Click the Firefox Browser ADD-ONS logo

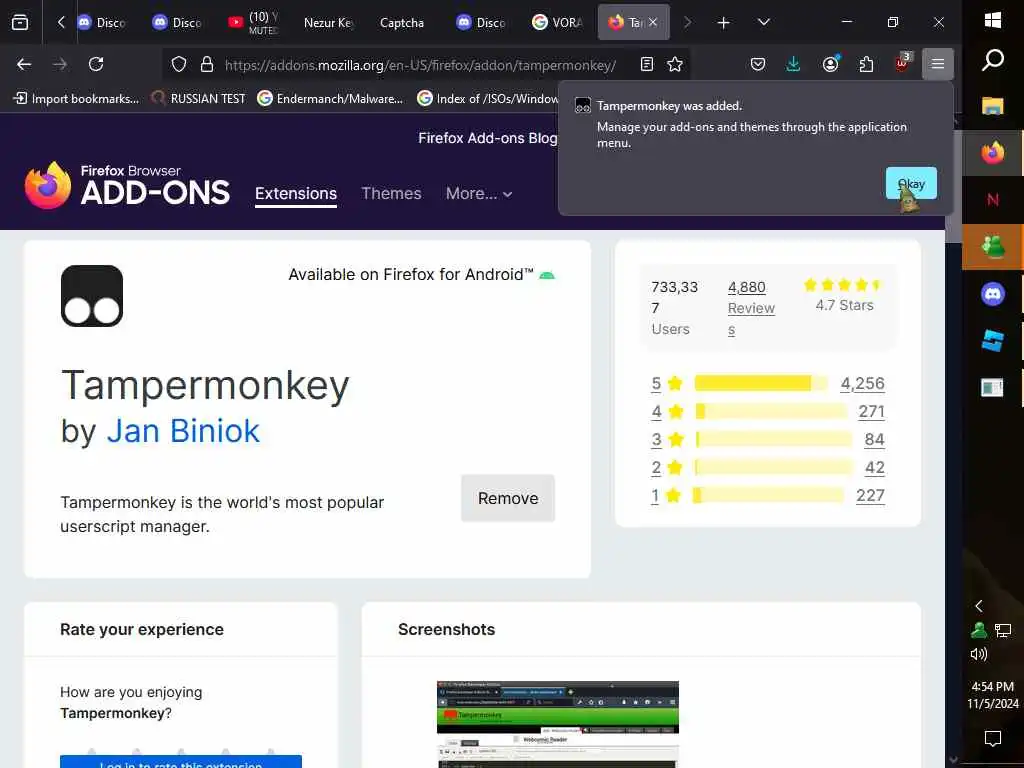(x=127, y=185)
